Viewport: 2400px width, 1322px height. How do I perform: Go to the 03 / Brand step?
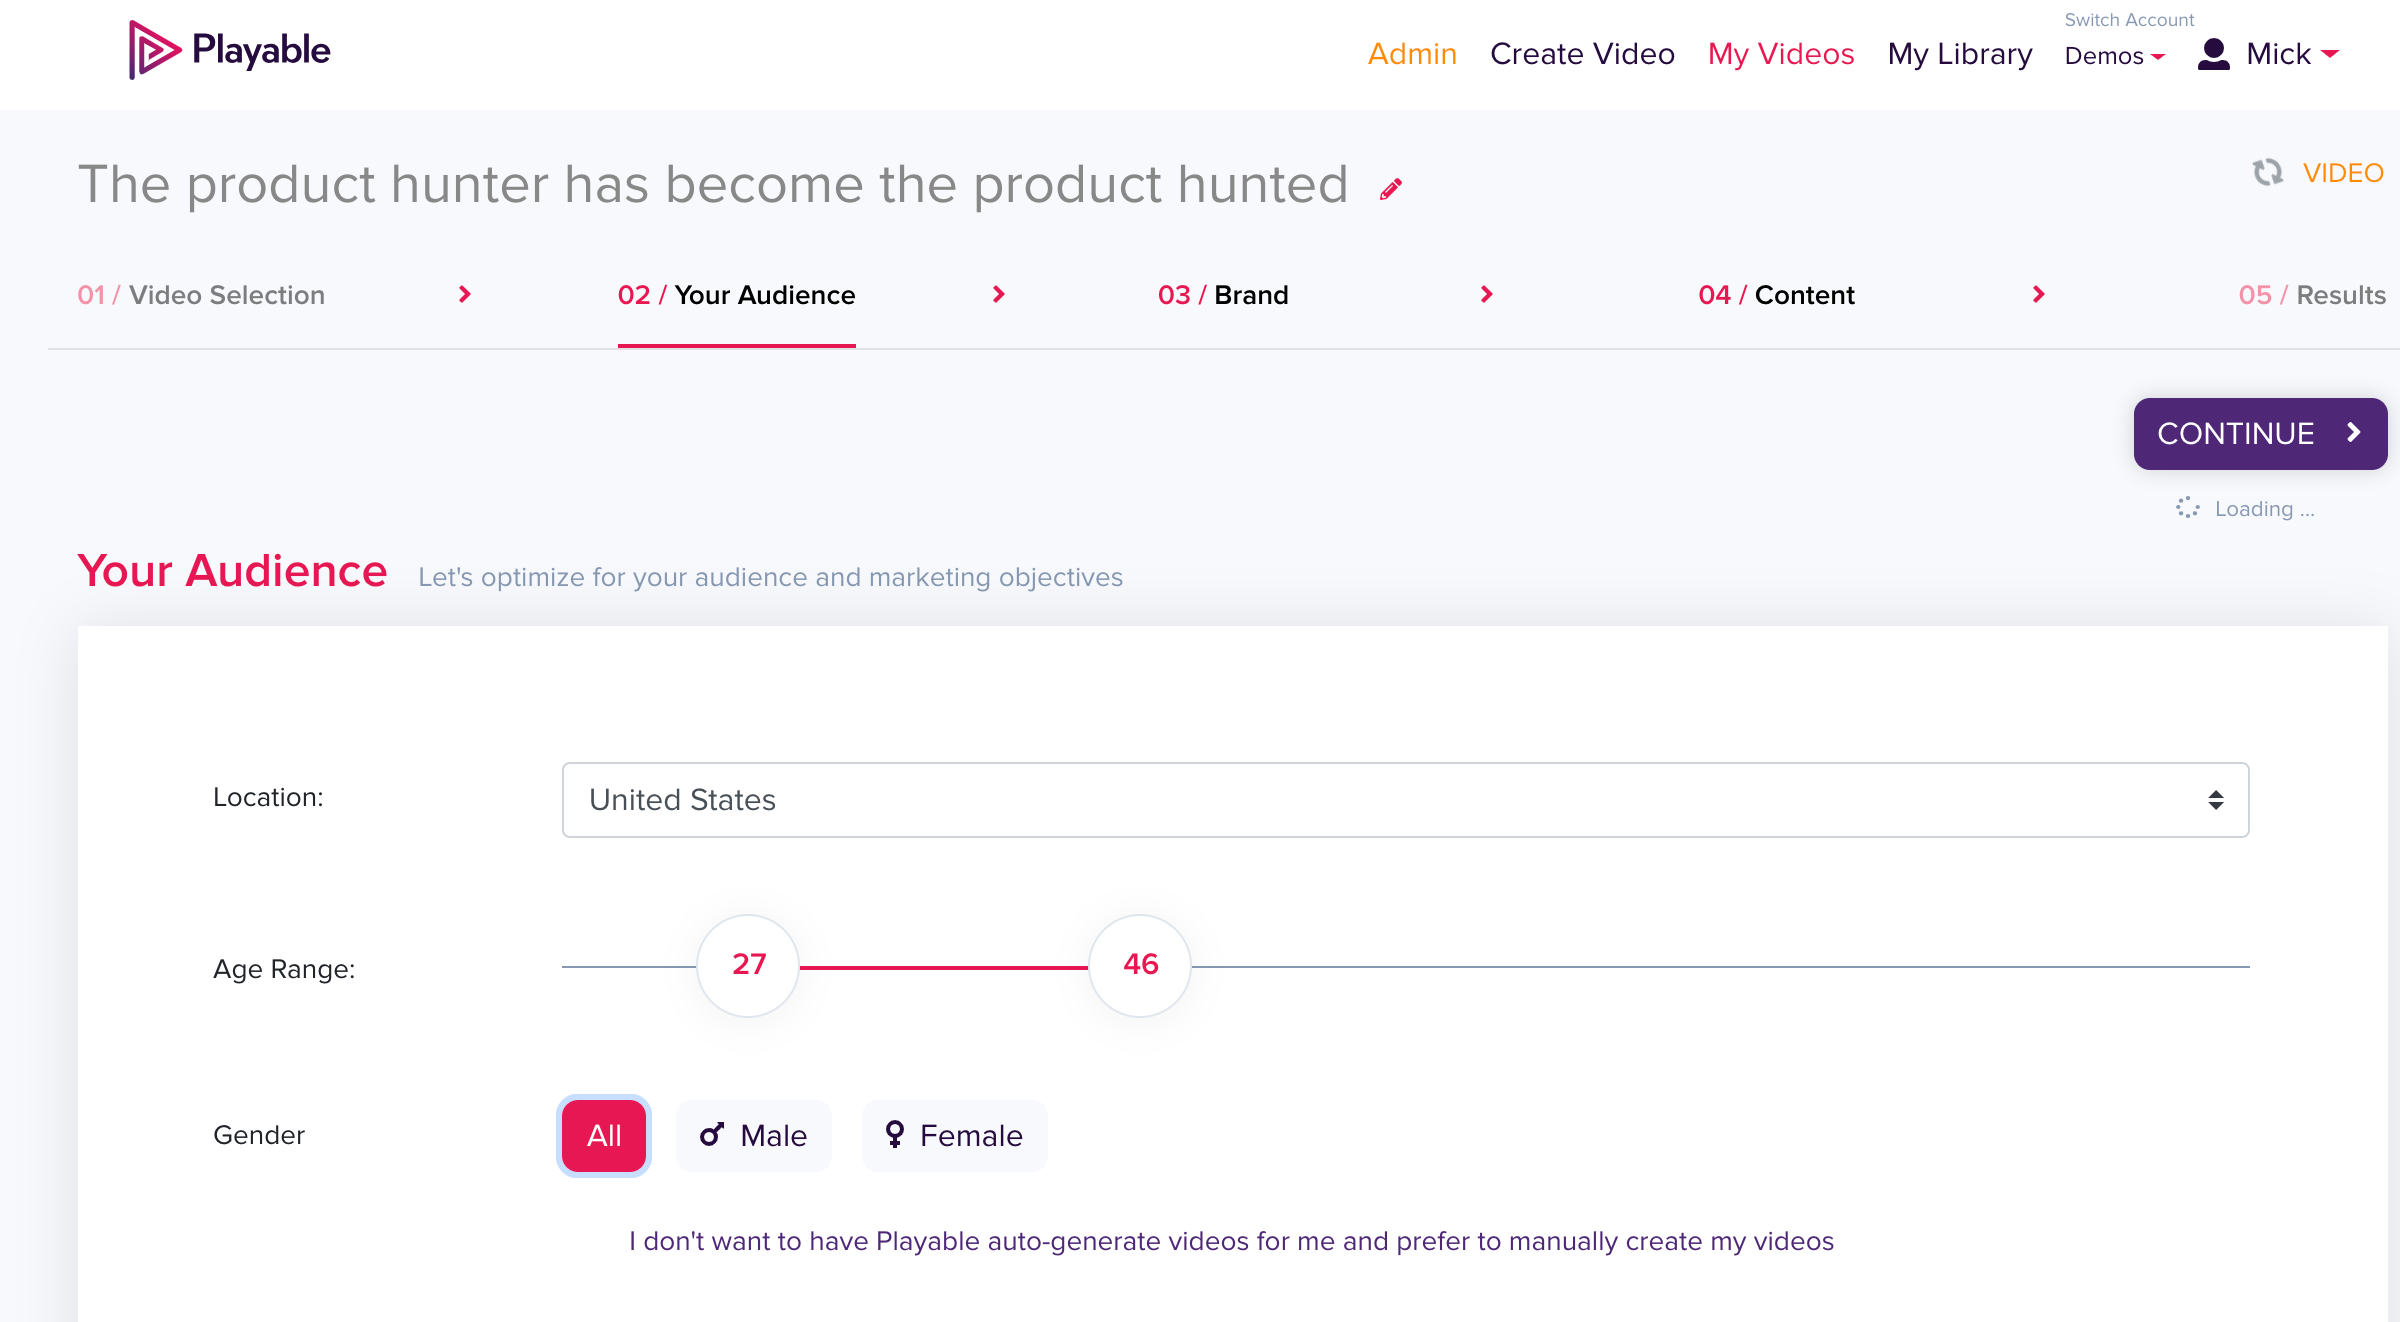pyautogui.click(x=1223, y=295)
